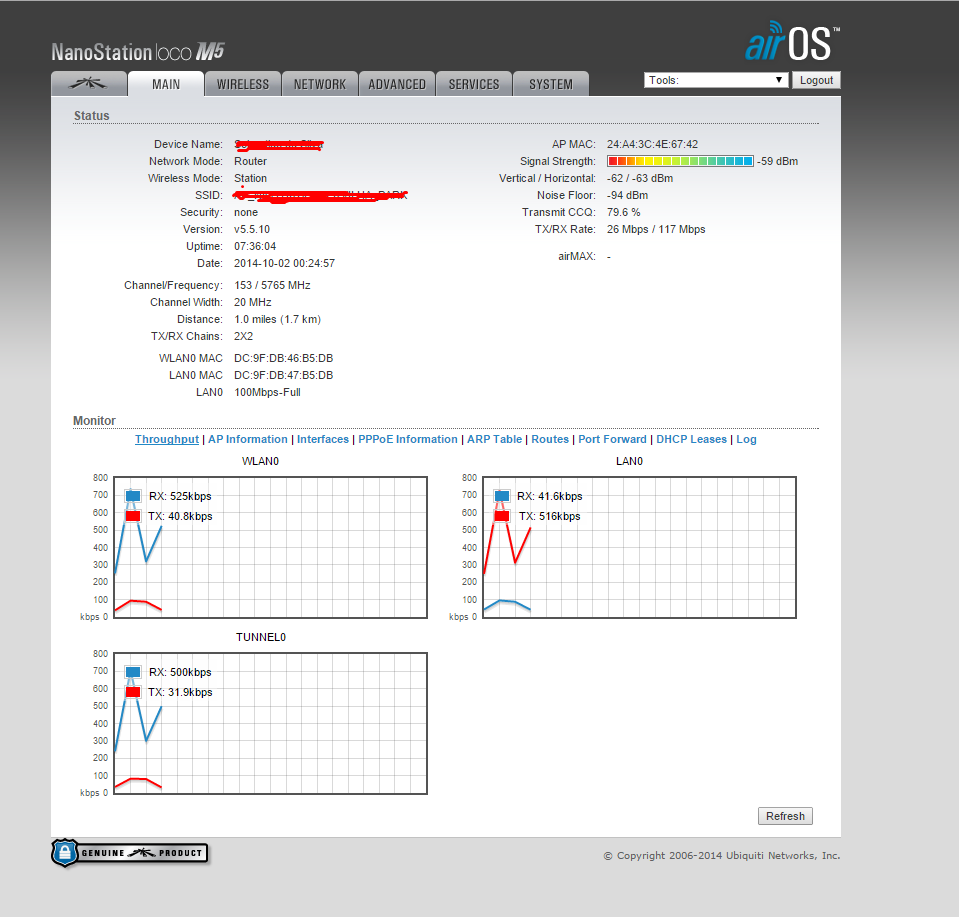Open AP Information link

pos(248,439)
